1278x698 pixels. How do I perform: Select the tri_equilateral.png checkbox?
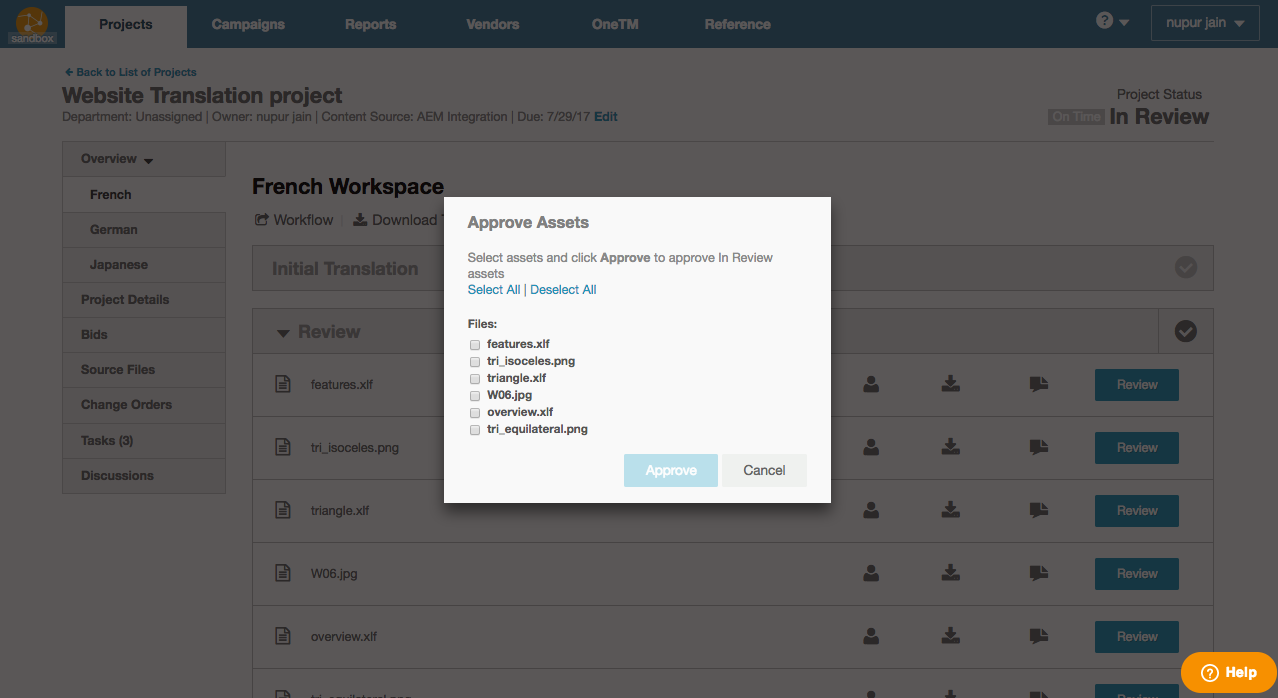pos(475,430)
